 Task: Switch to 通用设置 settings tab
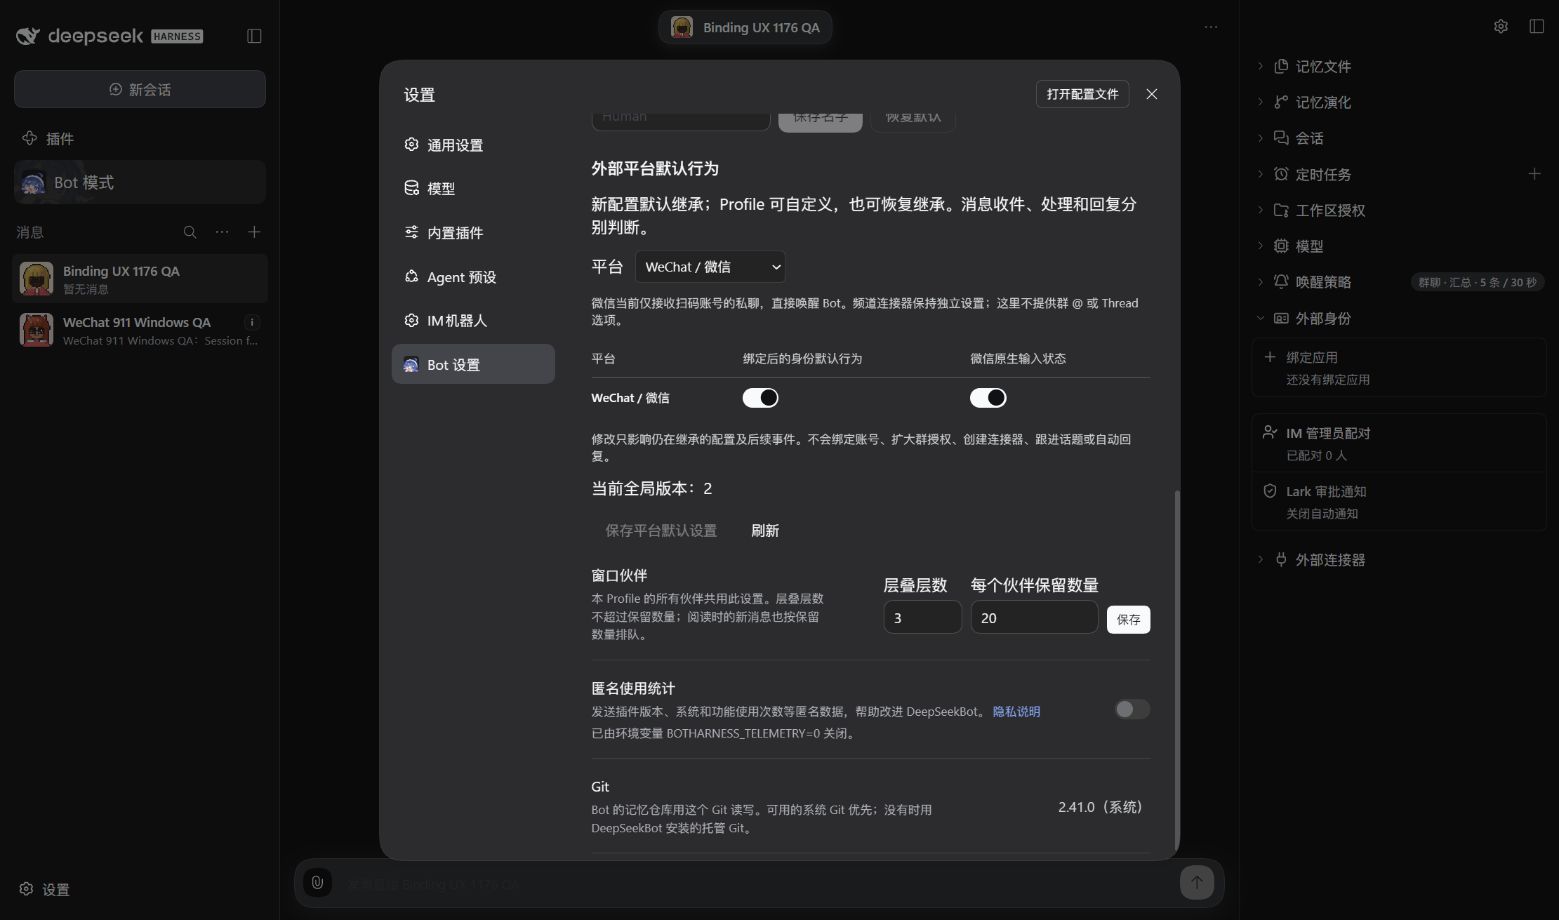tap(473, 145)
